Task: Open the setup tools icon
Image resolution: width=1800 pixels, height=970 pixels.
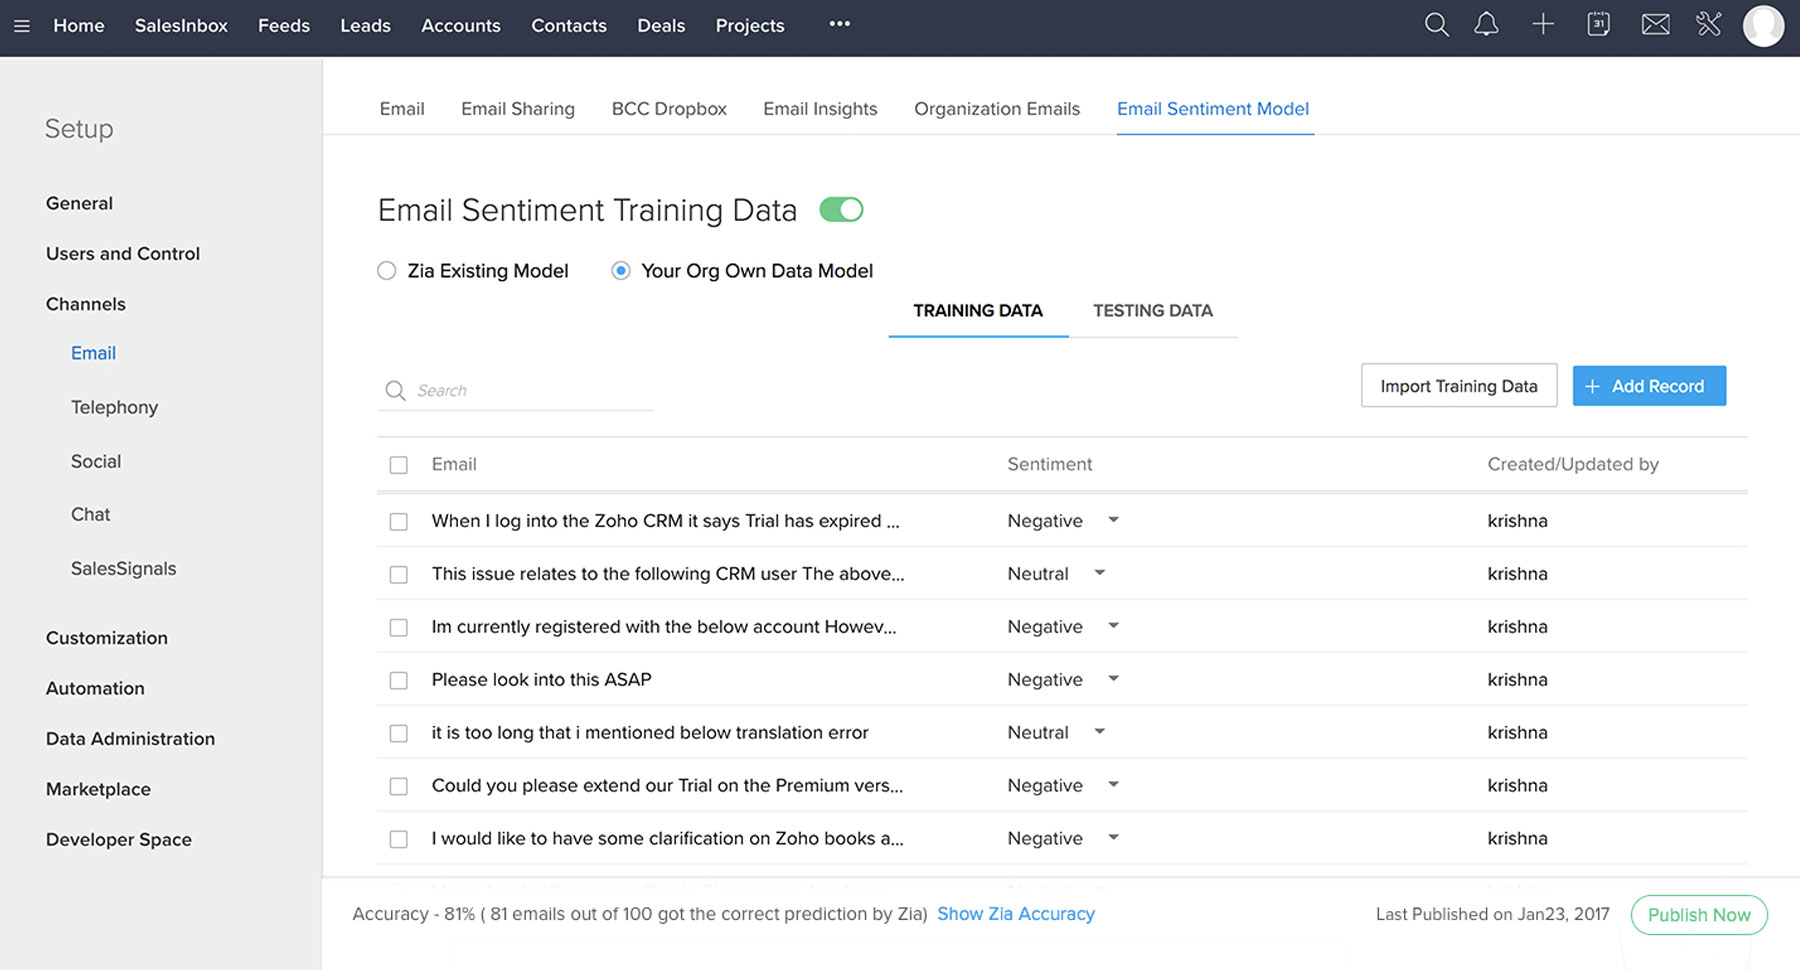Action: tap(1709, 25)
